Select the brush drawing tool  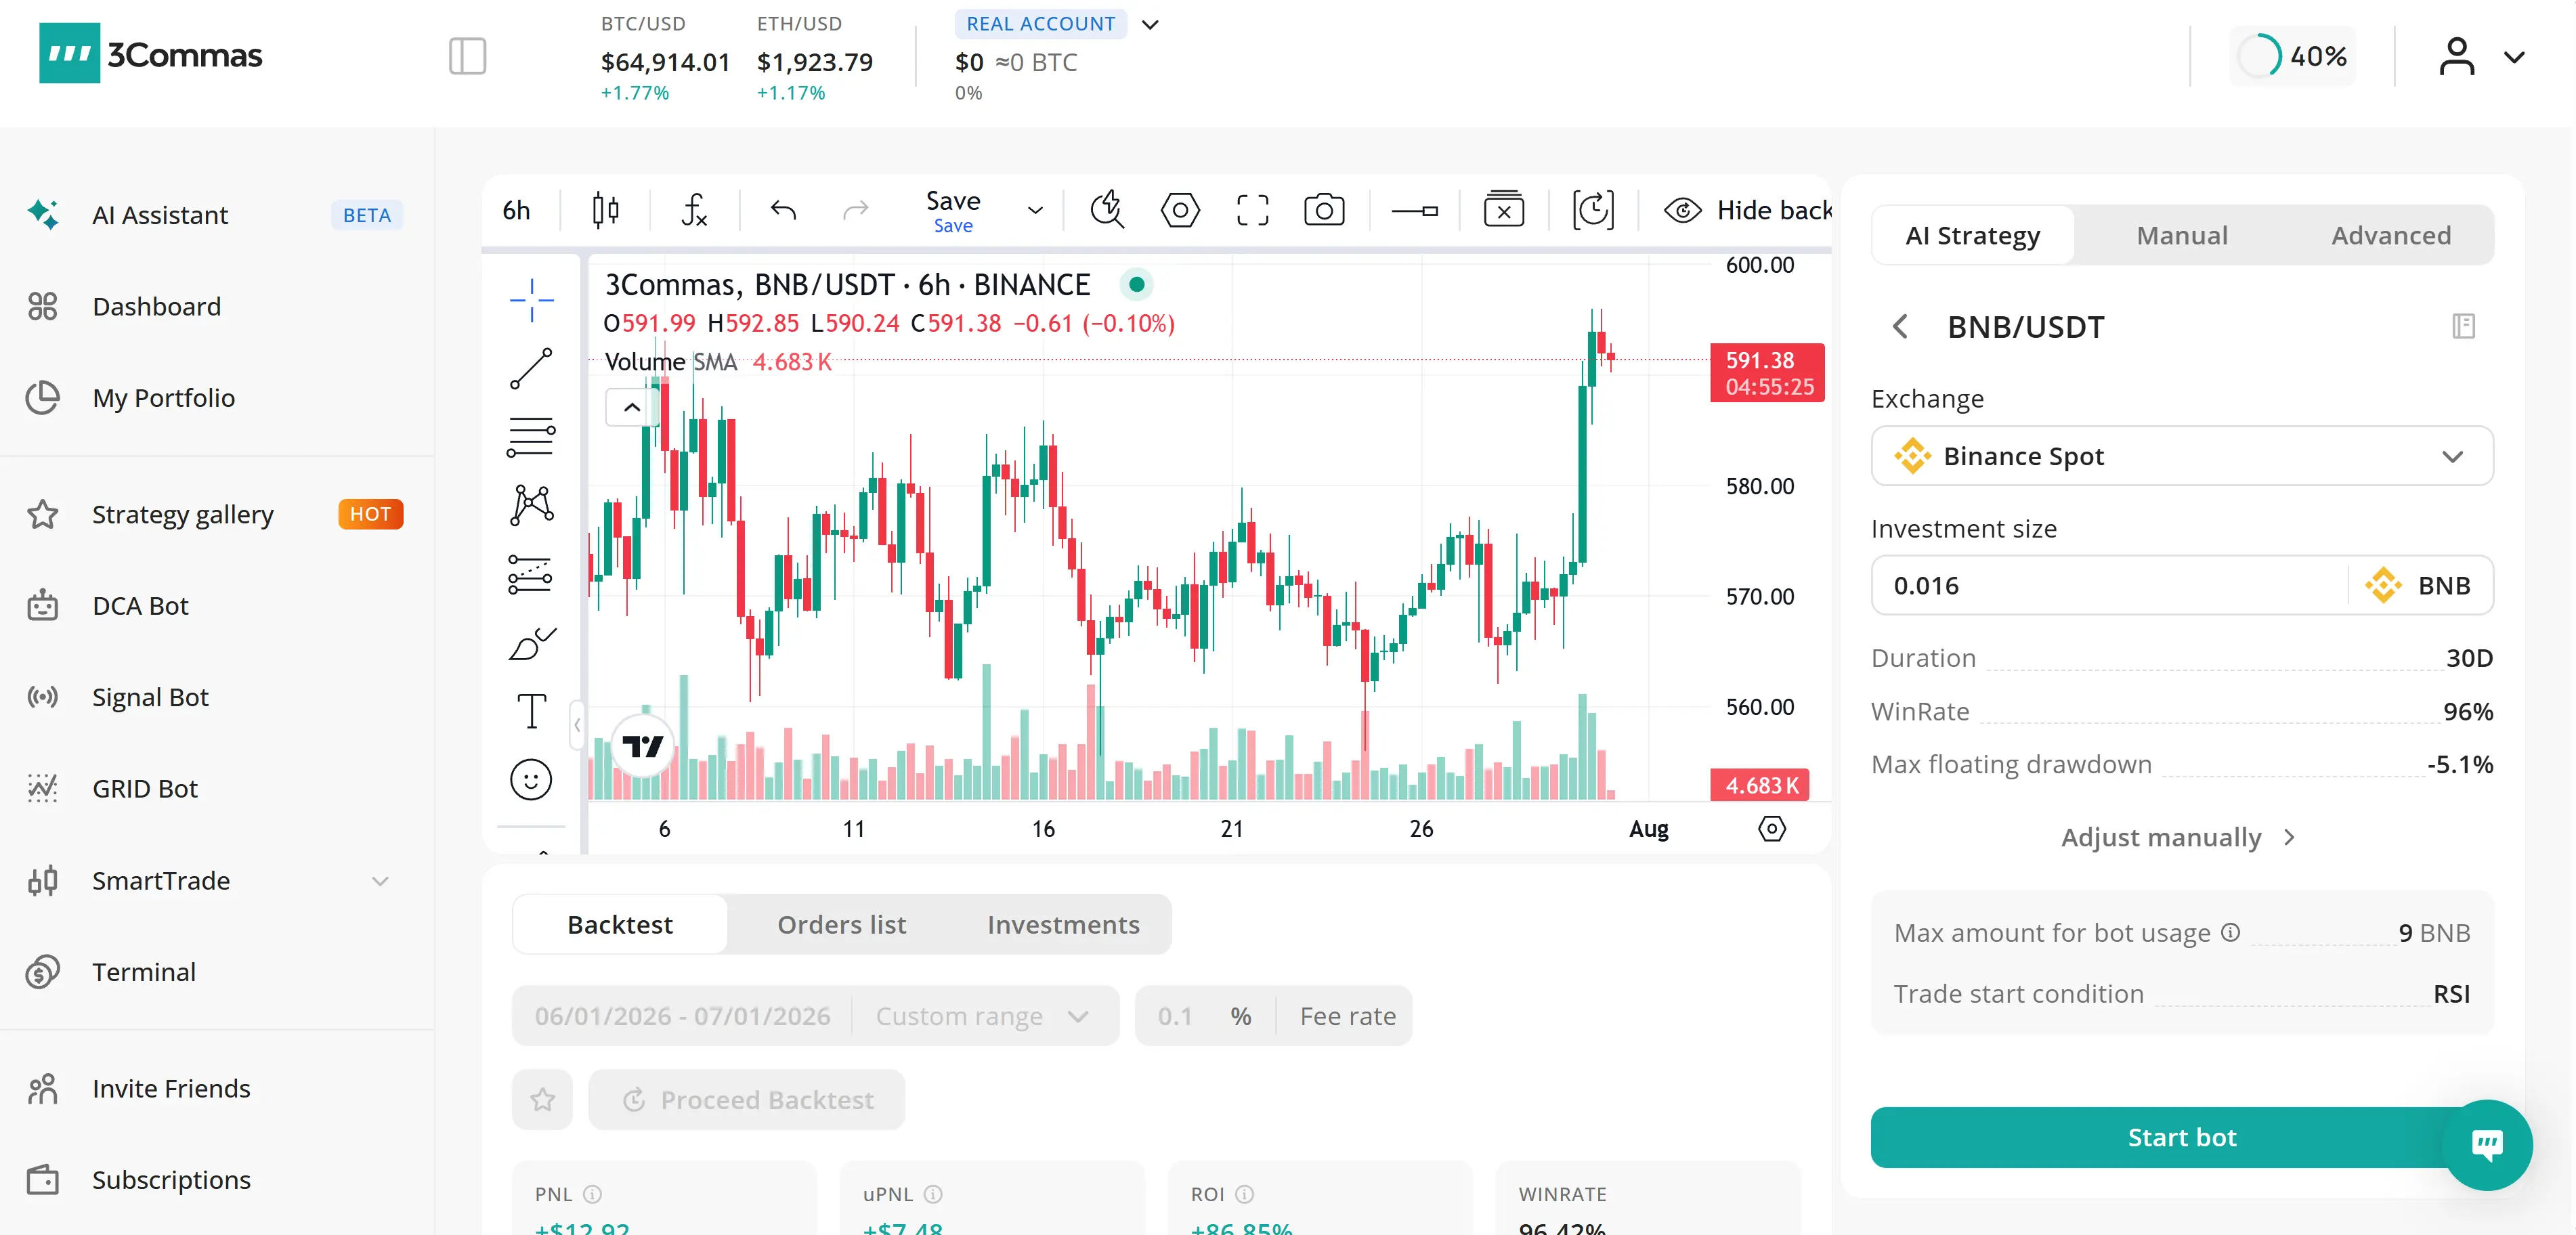click(531, 643)
